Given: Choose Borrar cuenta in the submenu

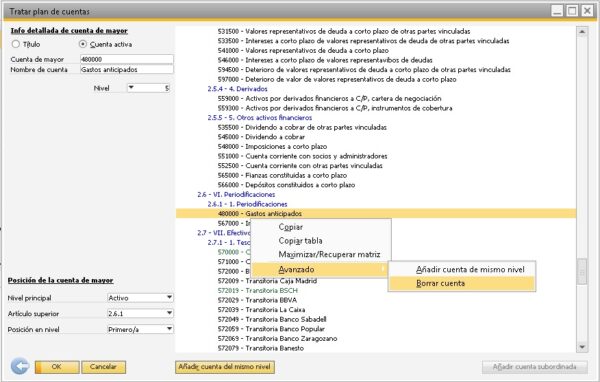Looking at the screenshot, I should [462, 284].
